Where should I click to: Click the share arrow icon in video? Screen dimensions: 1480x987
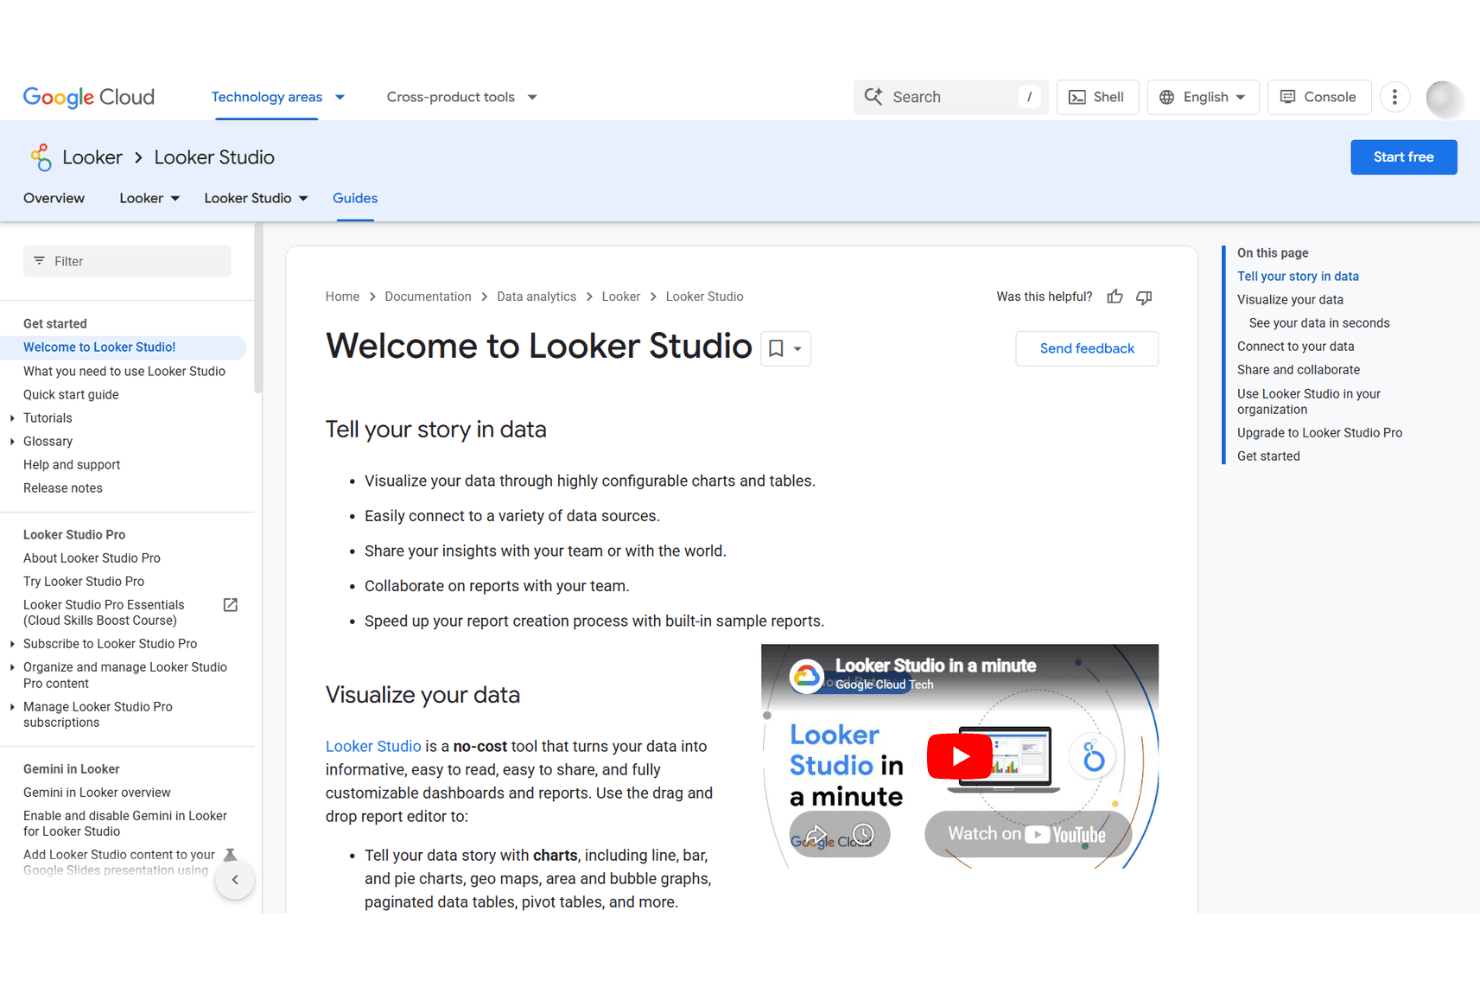pos(816,834)
